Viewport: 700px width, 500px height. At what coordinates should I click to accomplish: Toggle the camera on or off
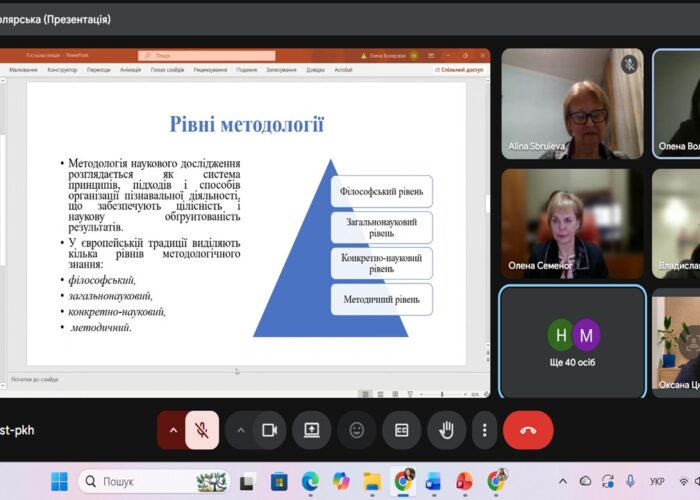point(268,430)
